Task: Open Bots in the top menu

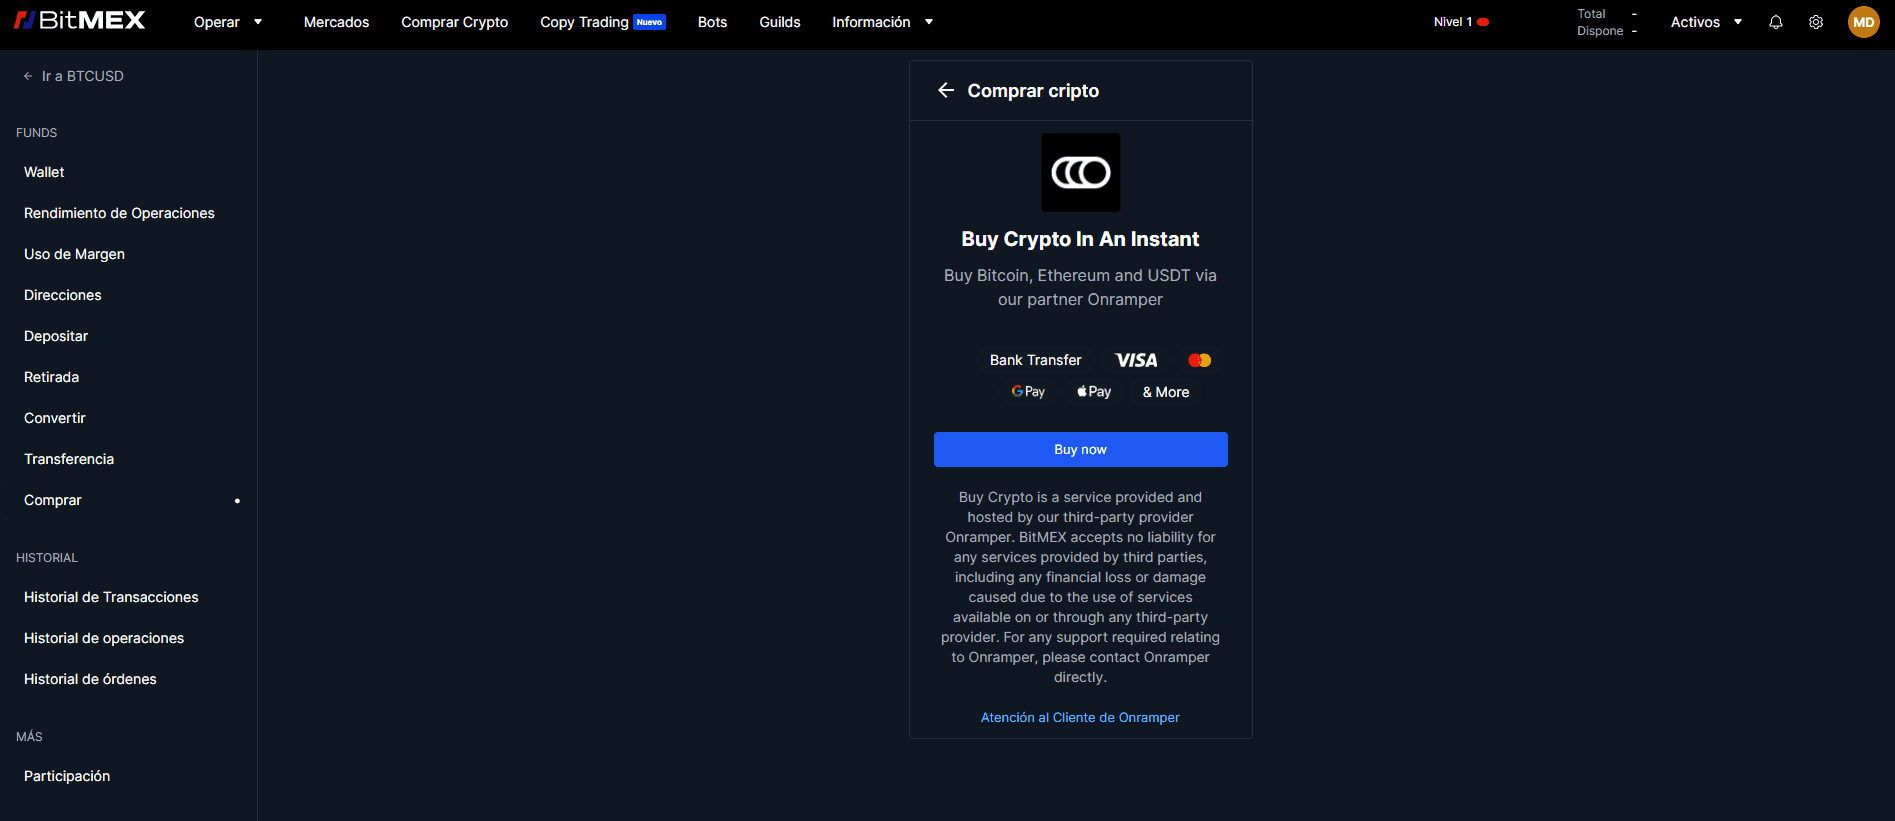Action: [712, 22]
